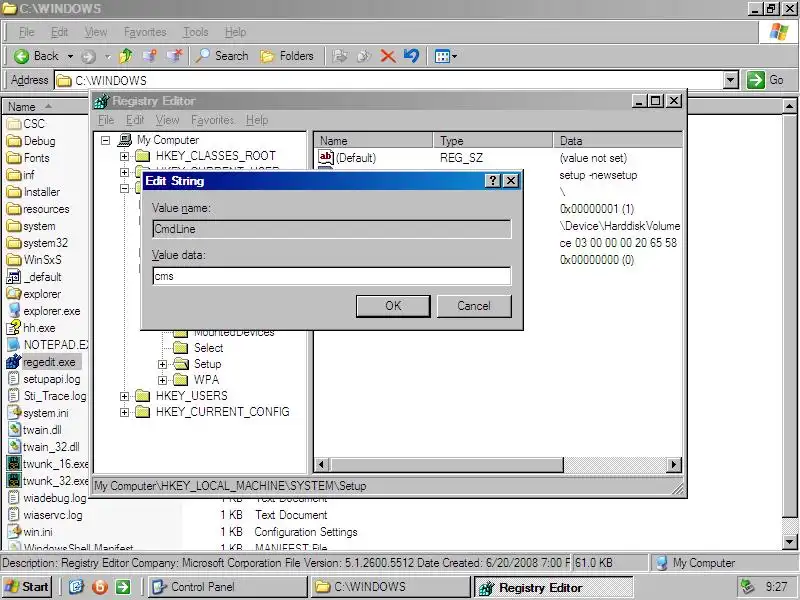Click the Copy To toolbar icon
Image resolution: width=800 pixels, height=600 pixels.
pos(363,56)
